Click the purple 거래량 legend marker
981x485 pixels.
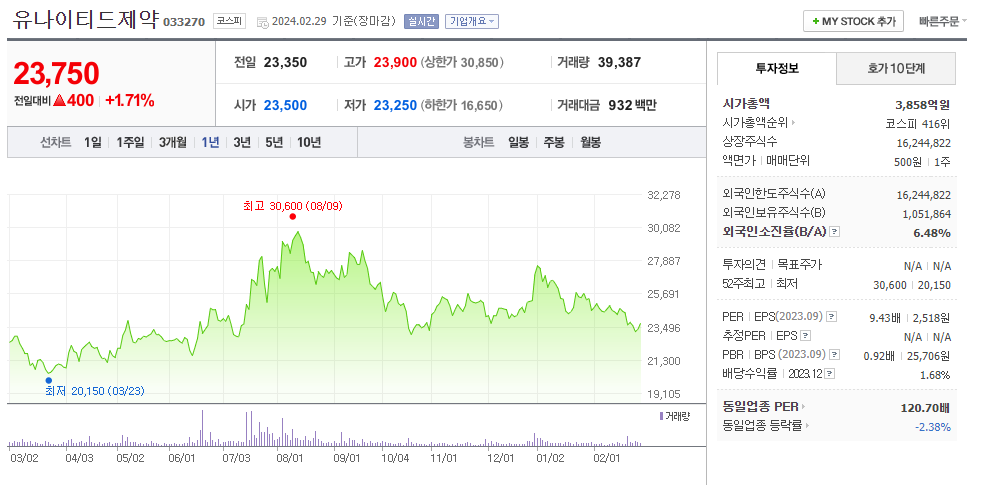661,416
